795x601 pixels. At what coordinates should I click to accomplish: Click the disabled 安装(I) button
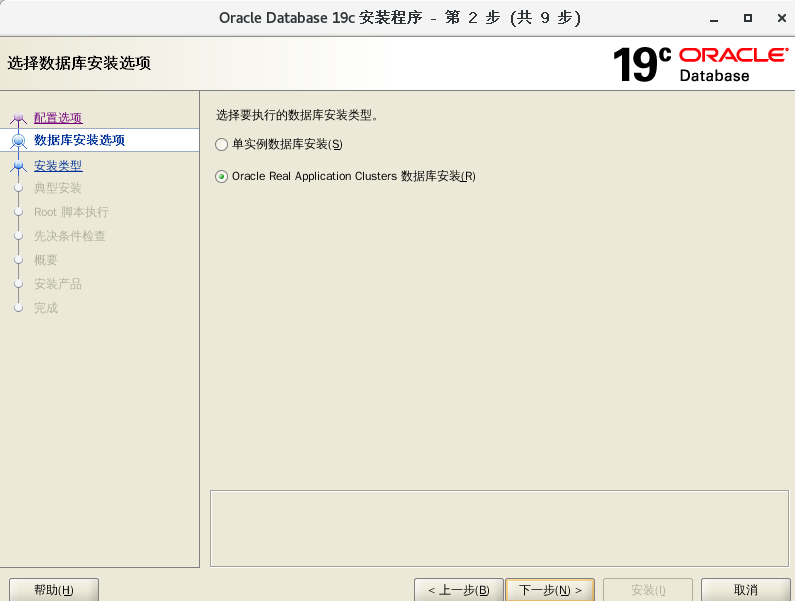648,590
